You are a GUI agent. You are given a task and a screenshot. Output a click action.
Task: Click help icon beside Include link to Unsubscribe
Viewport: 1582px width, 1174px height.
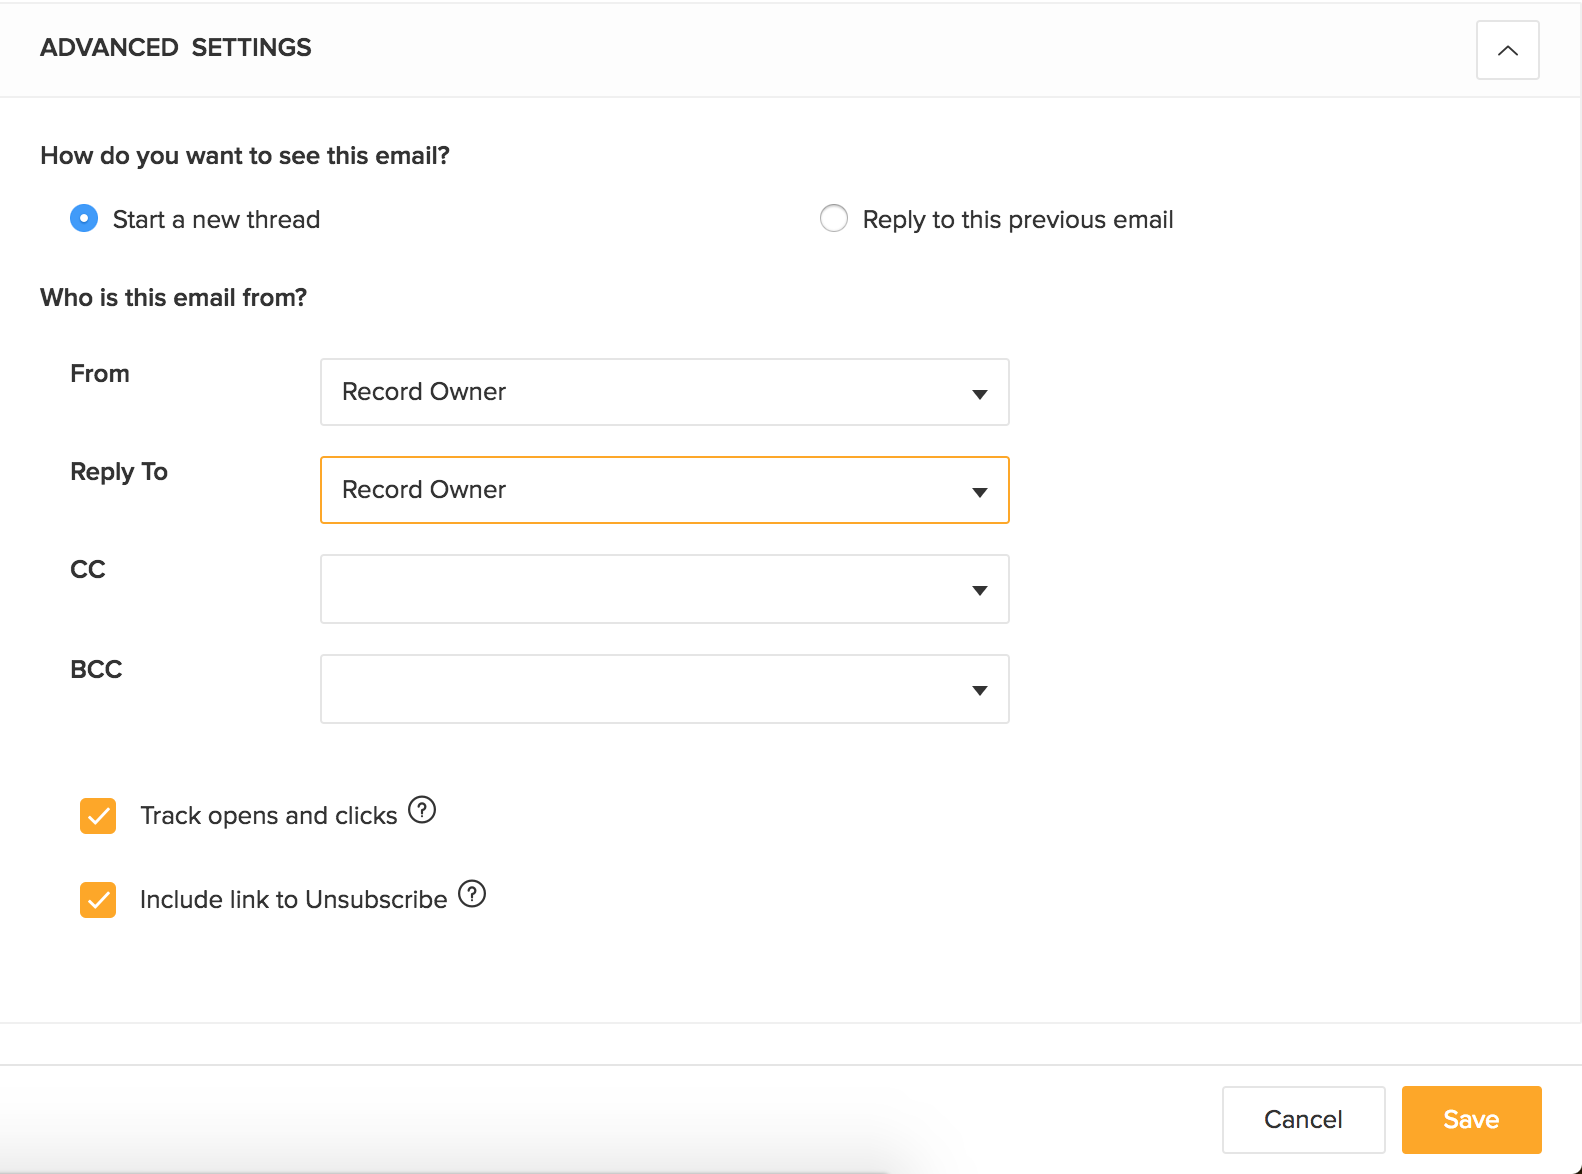[x=472, y=893]
